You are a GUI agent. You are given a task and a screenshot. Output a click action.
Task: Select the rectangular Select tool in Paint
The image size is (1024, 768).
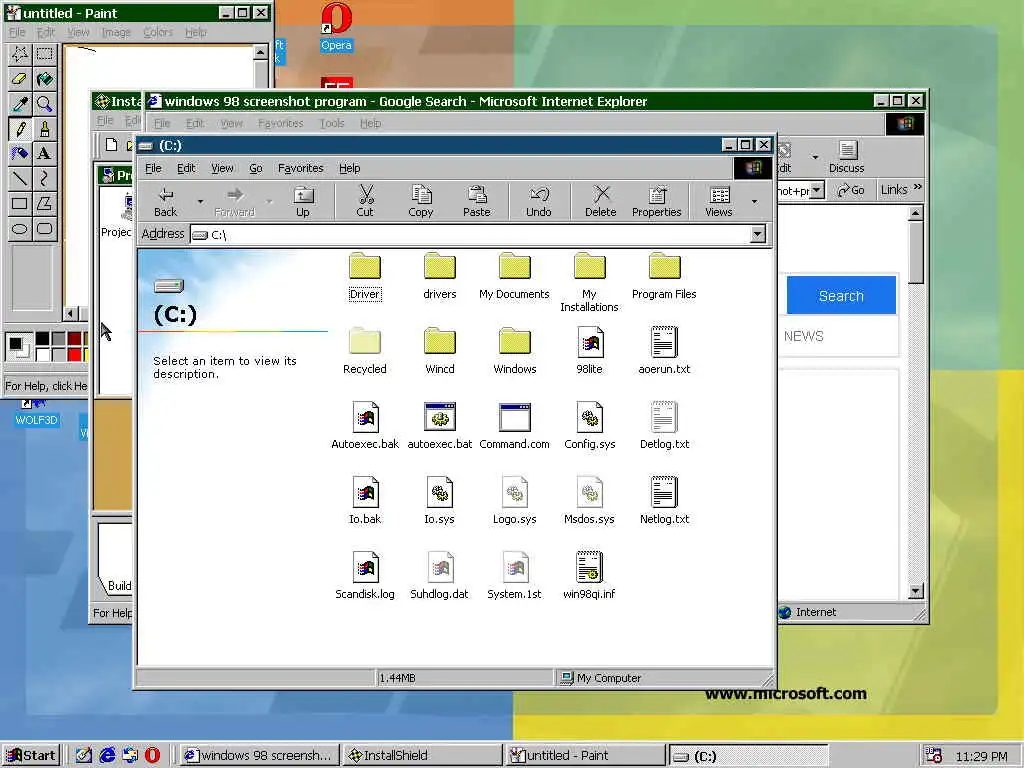click(x=44, y=54)
